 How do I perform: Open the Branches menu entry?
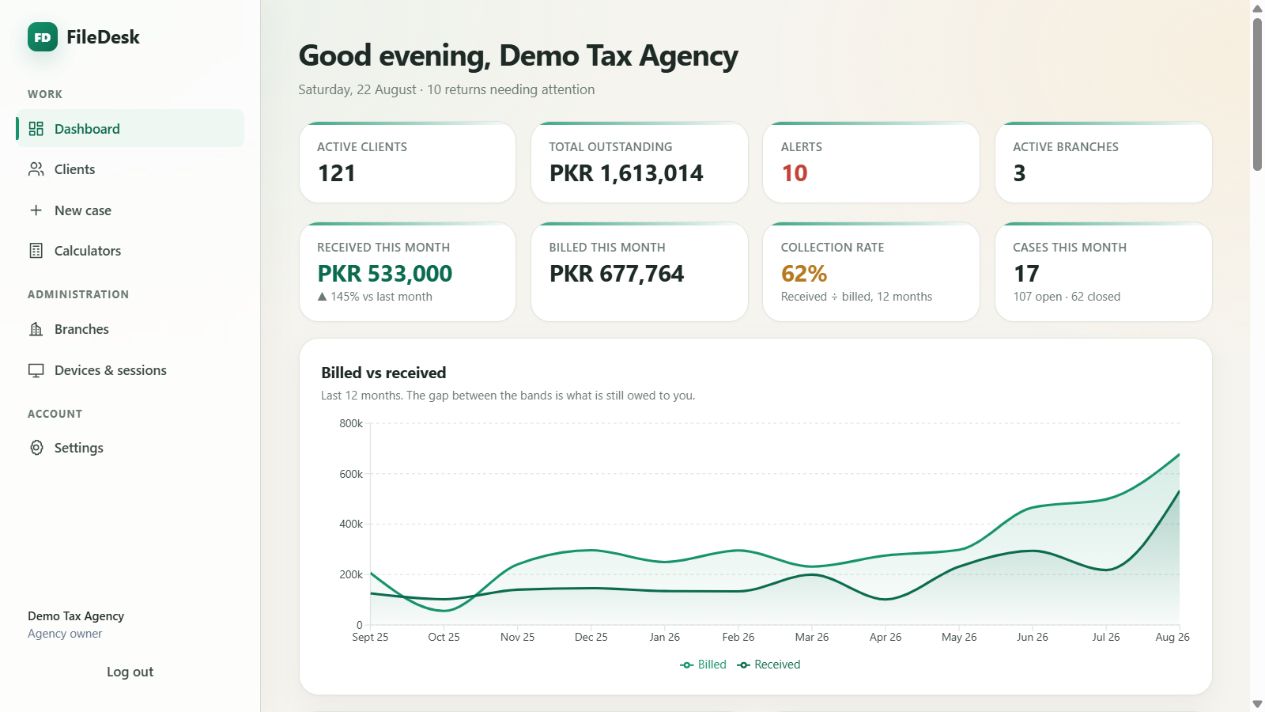130,329
